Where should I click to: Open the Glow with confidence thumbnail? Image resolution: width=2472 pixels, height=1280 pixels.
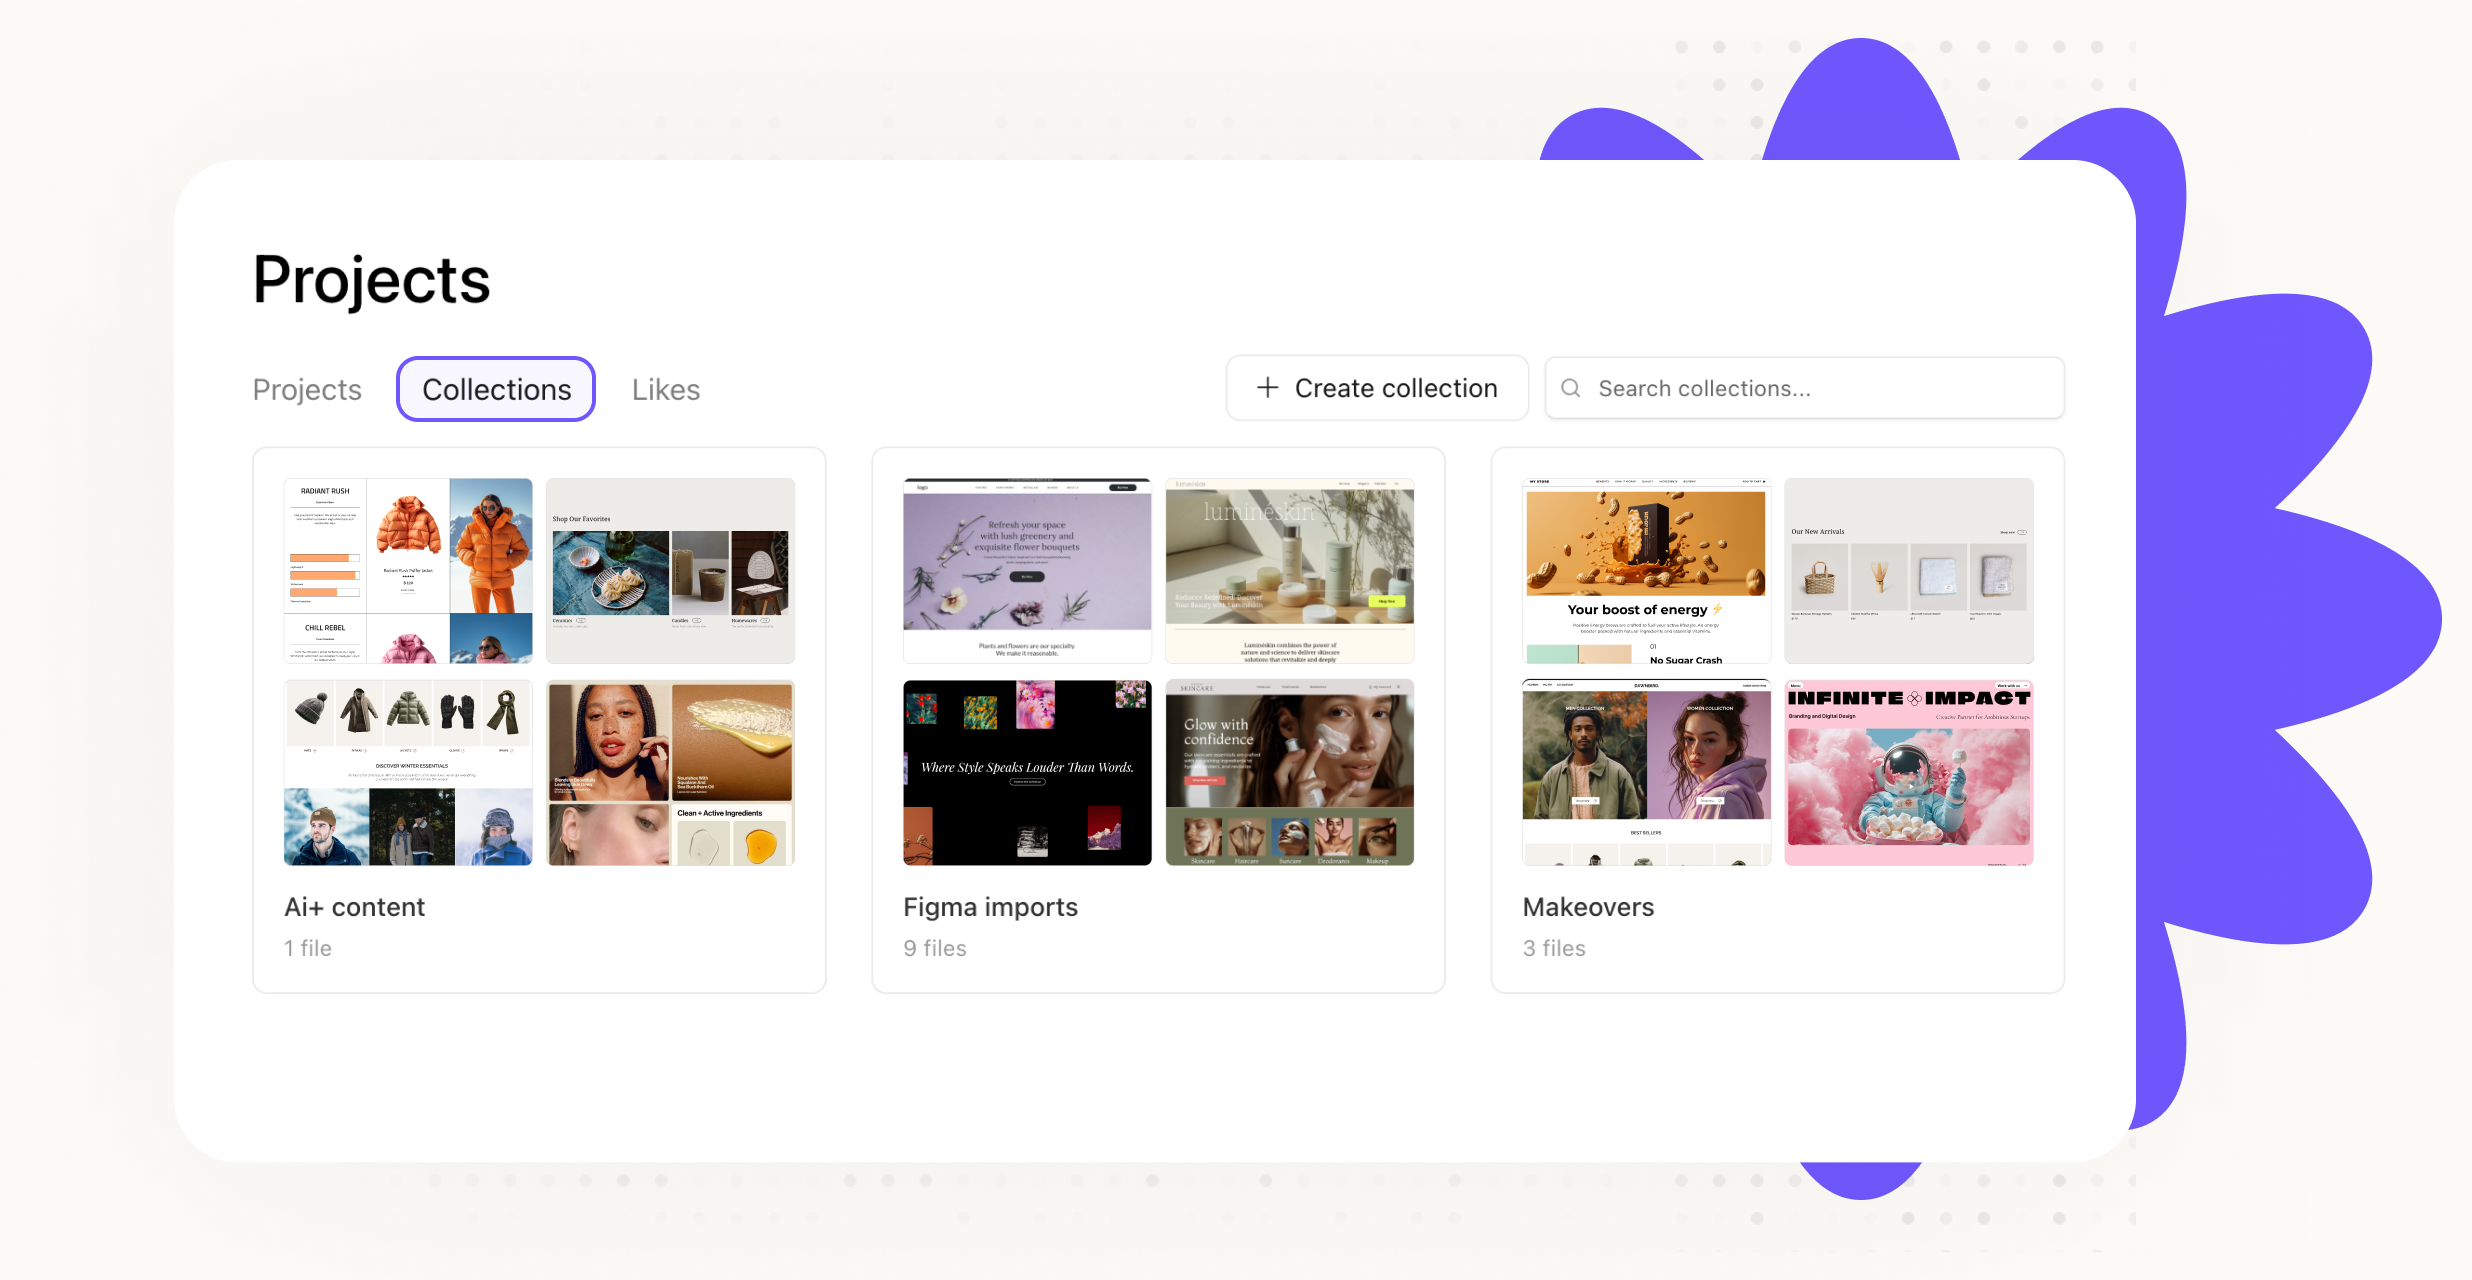click(1289, 772)
